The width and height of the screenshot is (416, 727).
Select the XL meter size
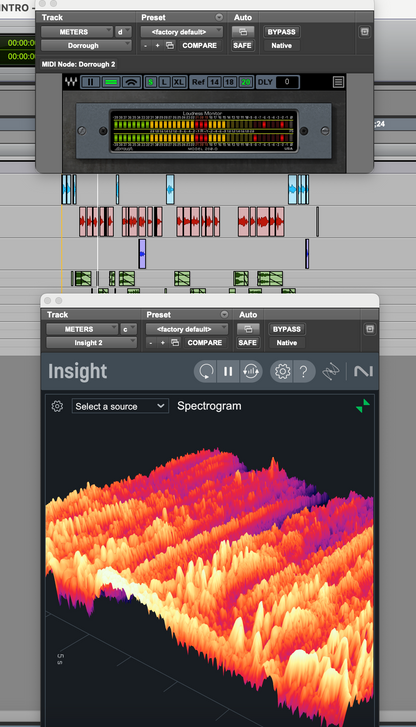[x=179, y=82]
